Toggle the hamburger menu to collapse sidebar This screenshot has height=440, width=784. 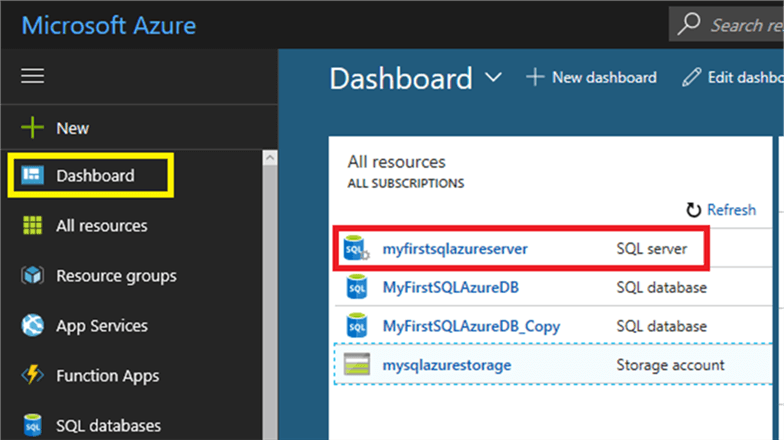point(33,77)
